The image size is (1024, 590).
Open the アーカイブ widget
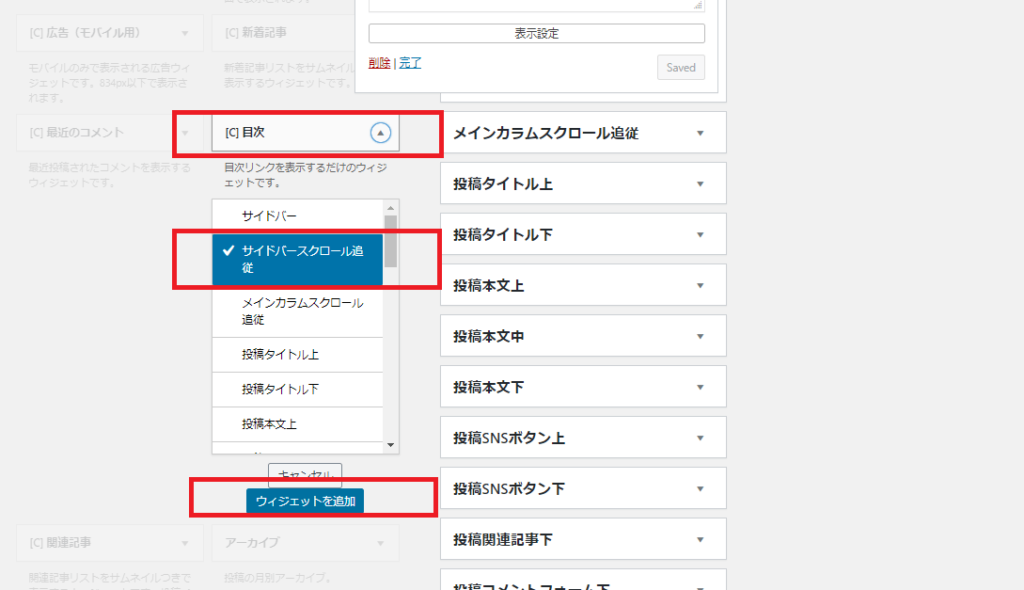tap(305, 543)
